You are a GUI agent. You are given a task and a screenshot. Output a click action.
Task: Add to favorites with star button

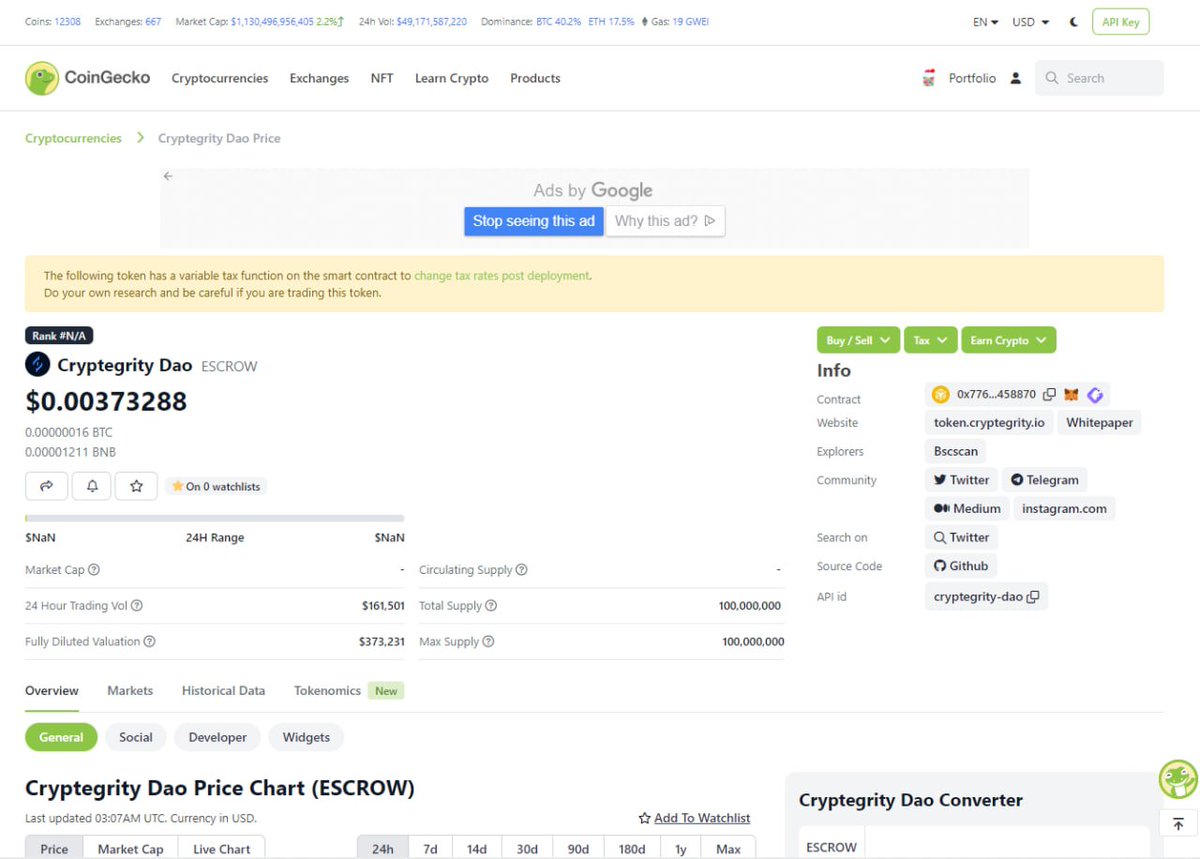pyautogui.click(x=136, y=486)
